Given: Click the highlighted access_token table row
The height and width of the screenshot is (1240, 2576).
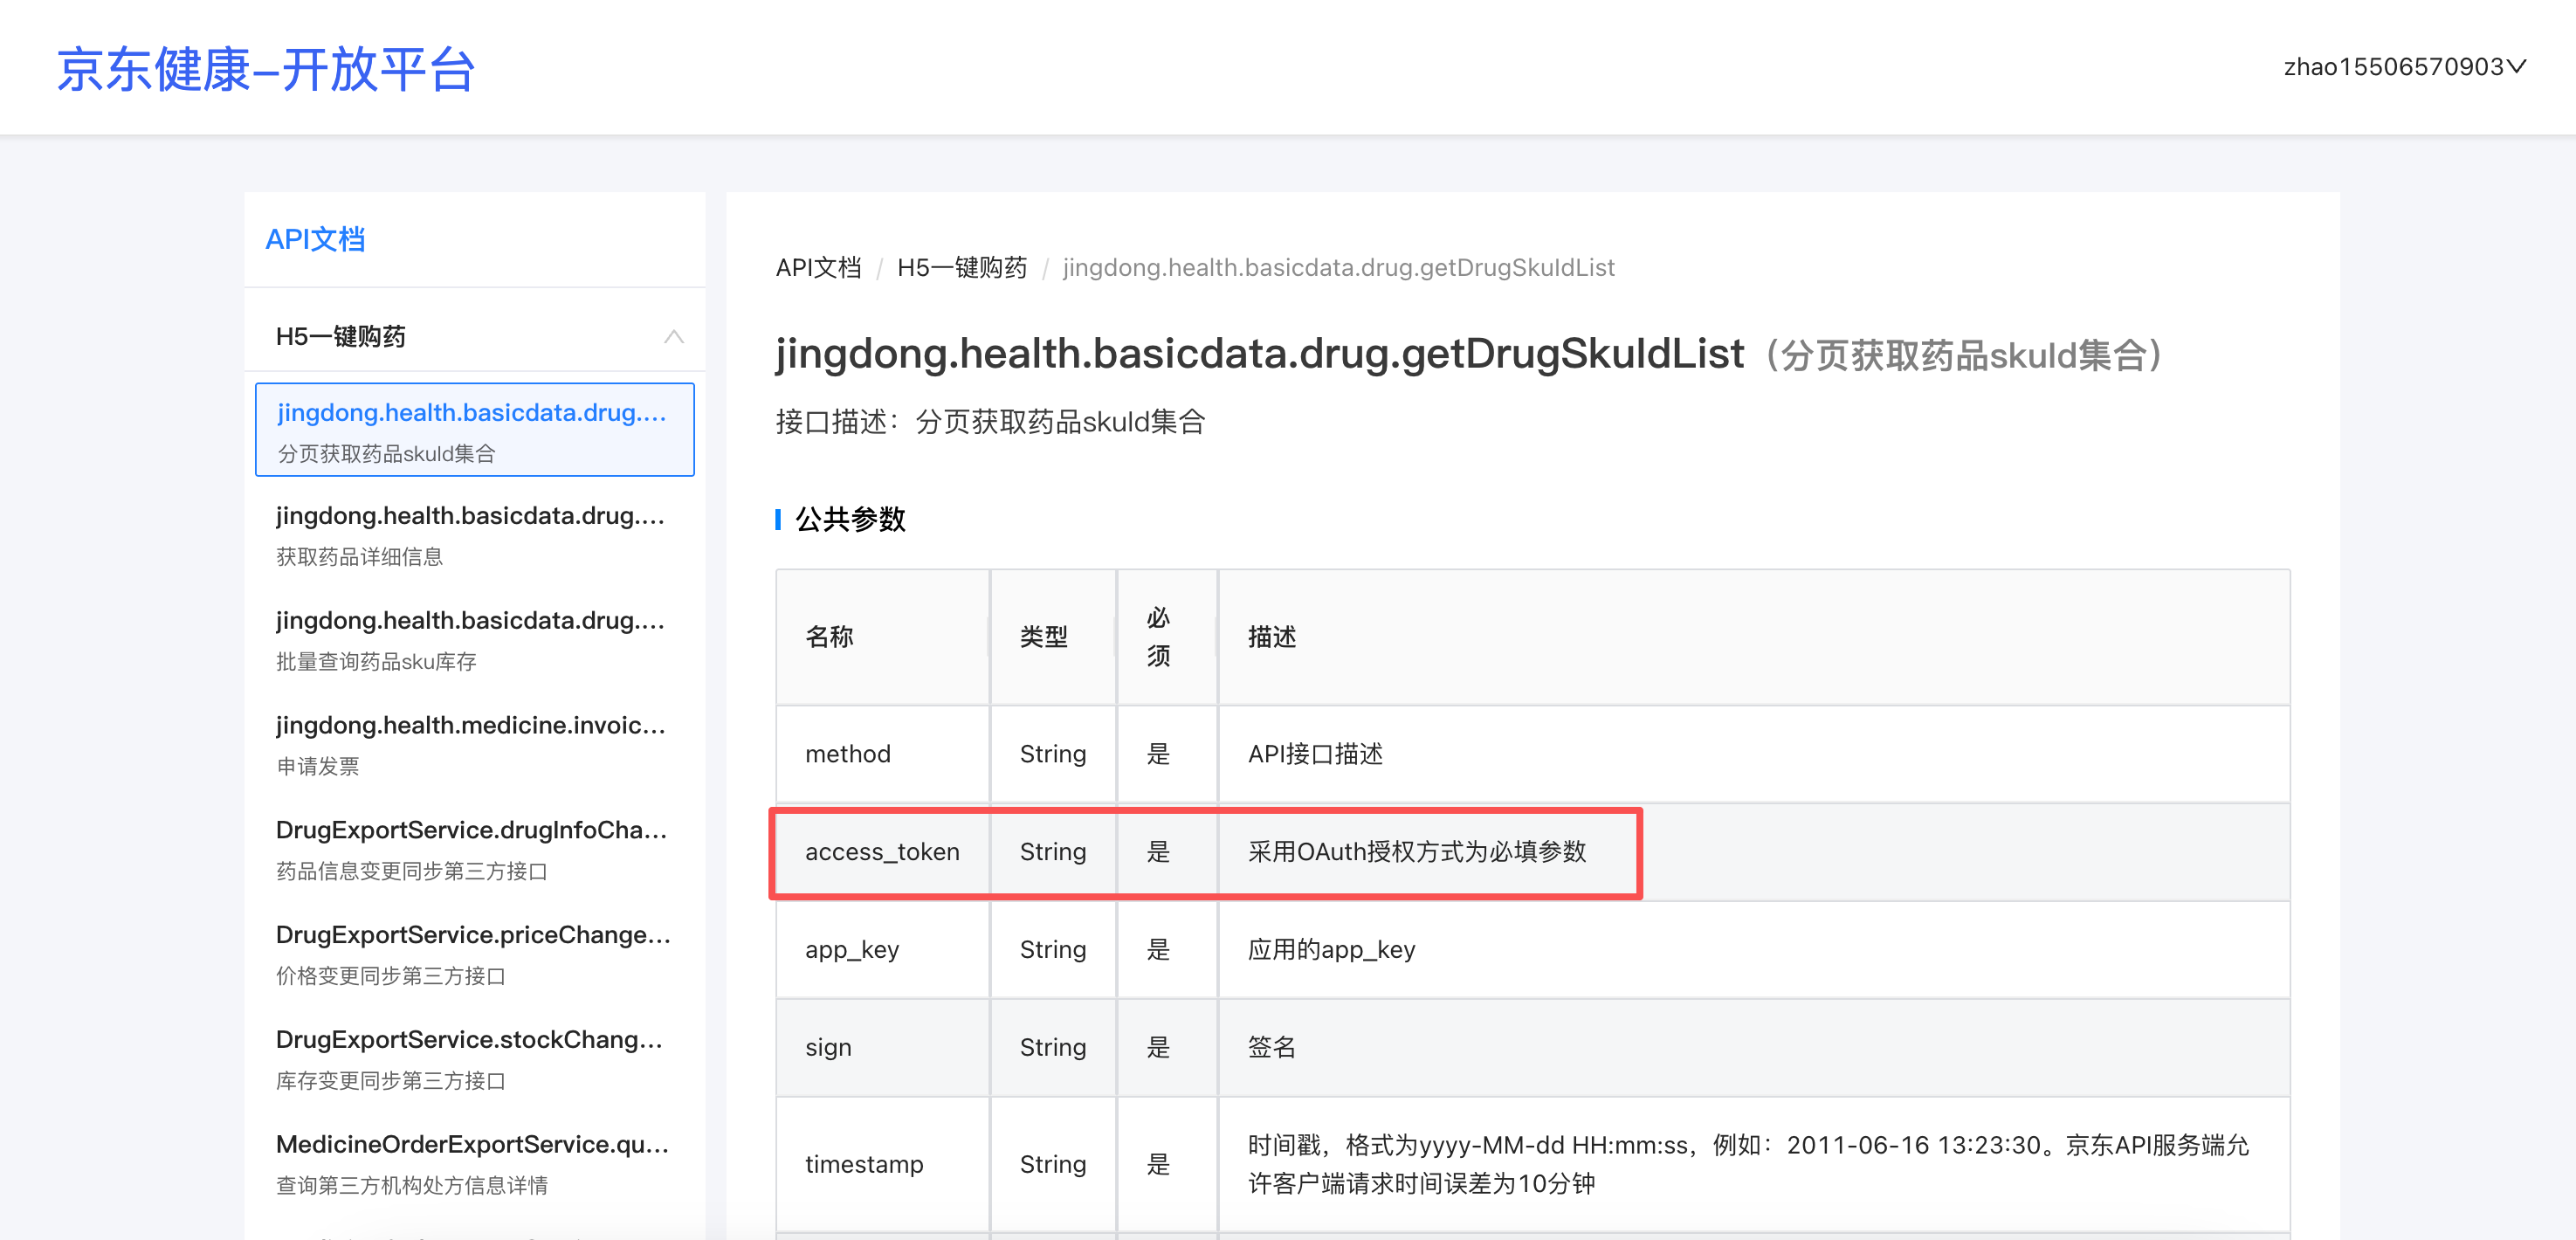Looking at the screenshot, I should (1207, 852).
